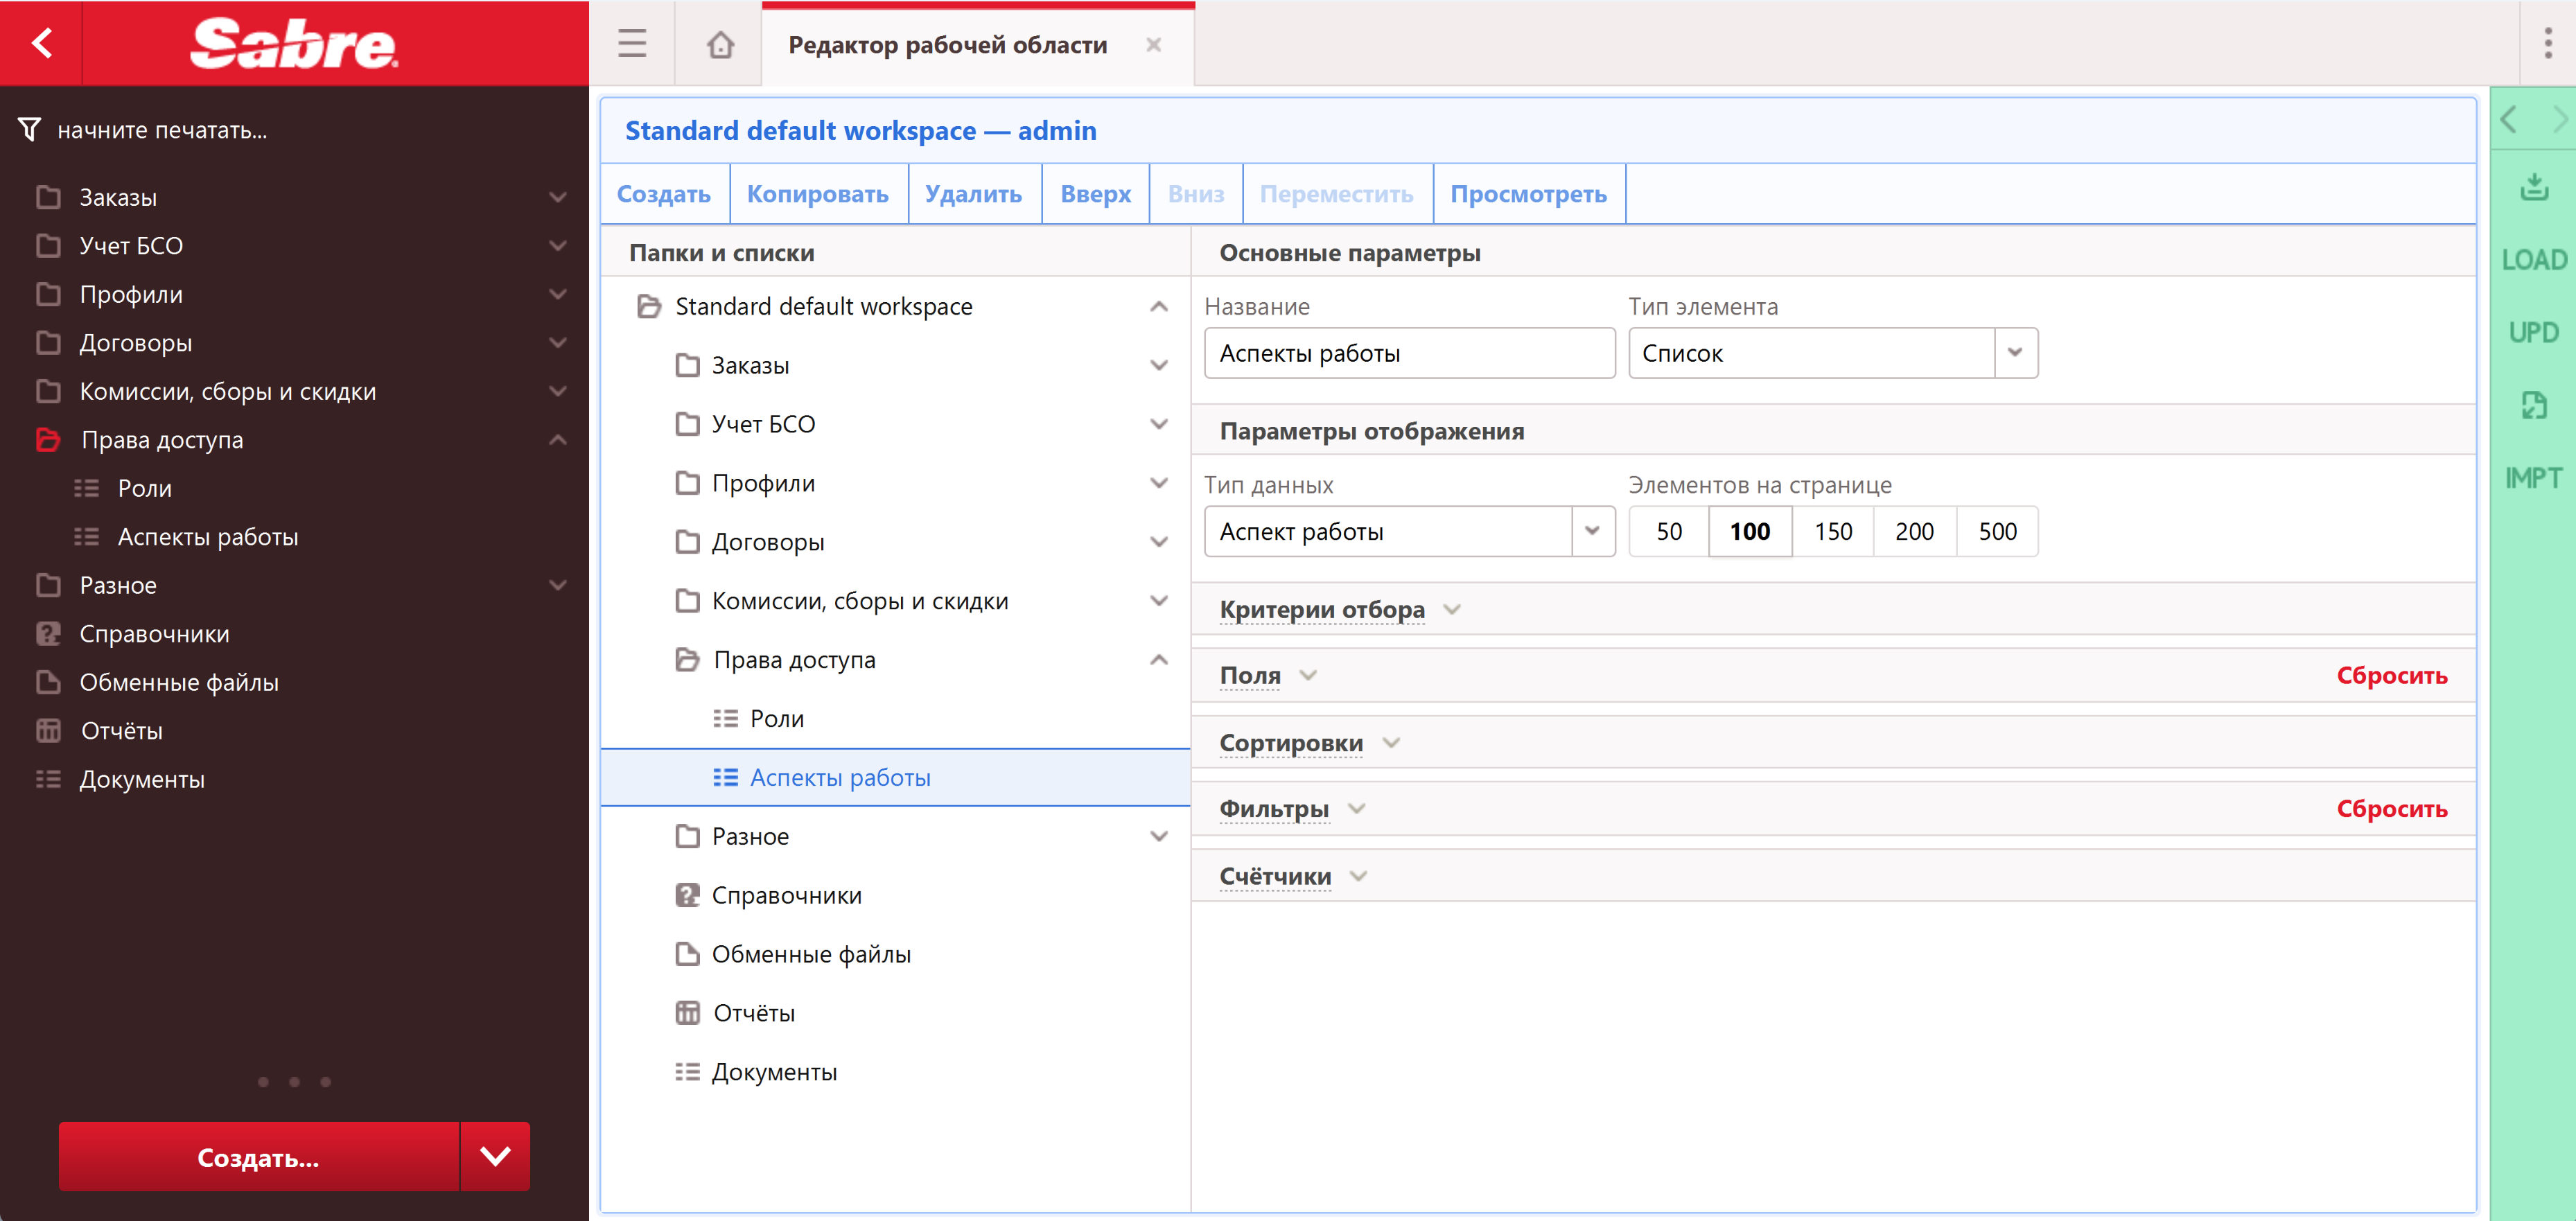
Task: Click the Копировать toolbar tab
Action: (817, 194)
